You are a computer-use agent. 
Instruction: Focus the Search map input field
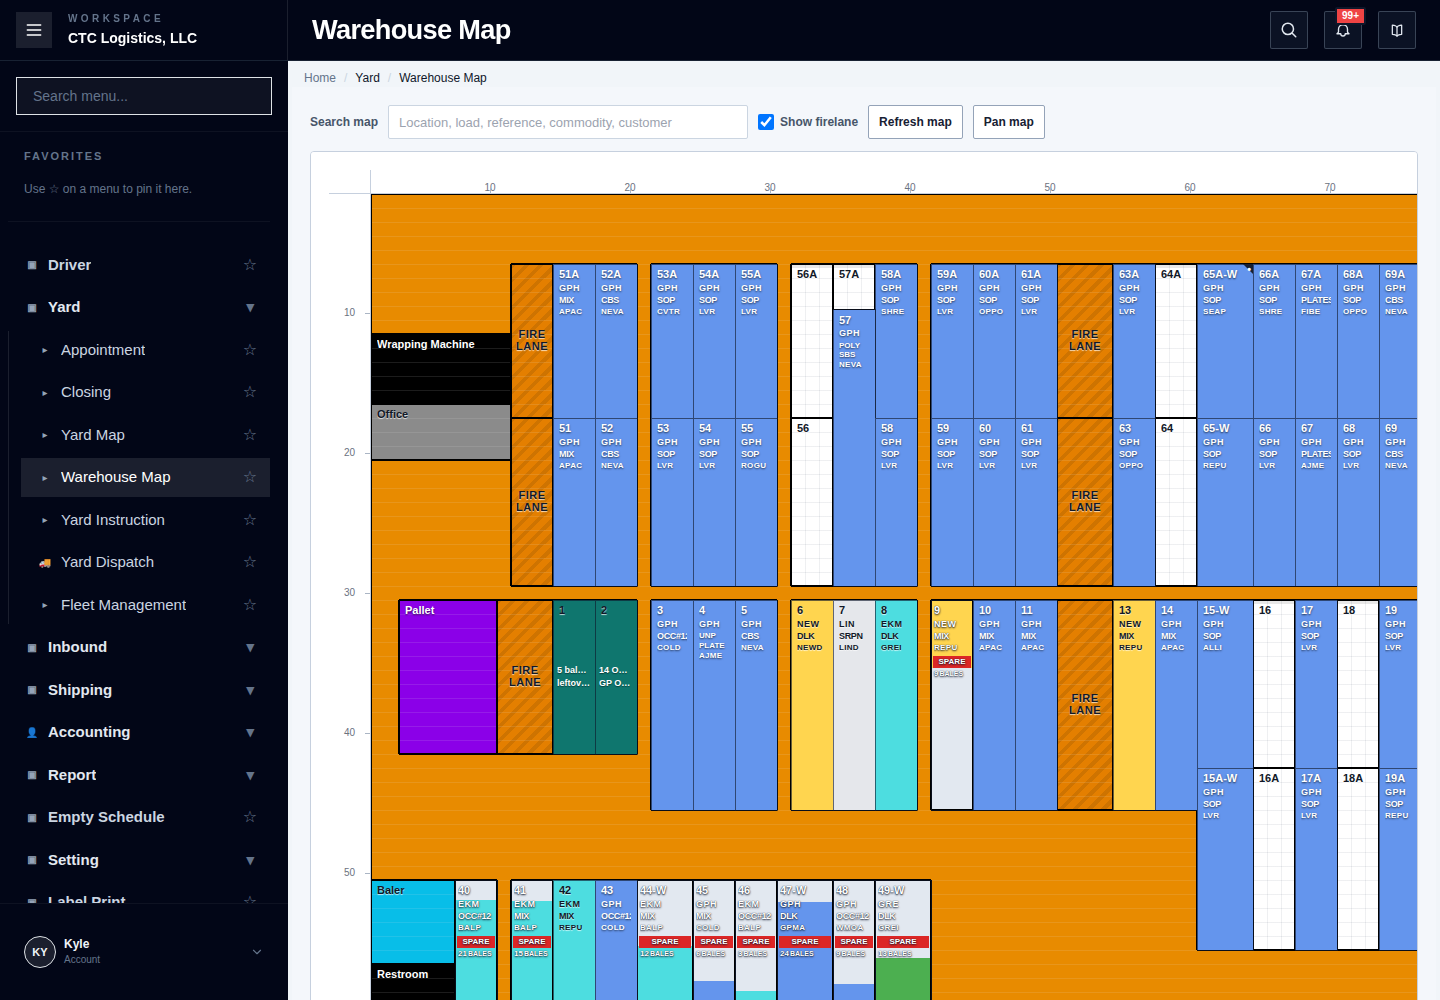click(568, 122)
